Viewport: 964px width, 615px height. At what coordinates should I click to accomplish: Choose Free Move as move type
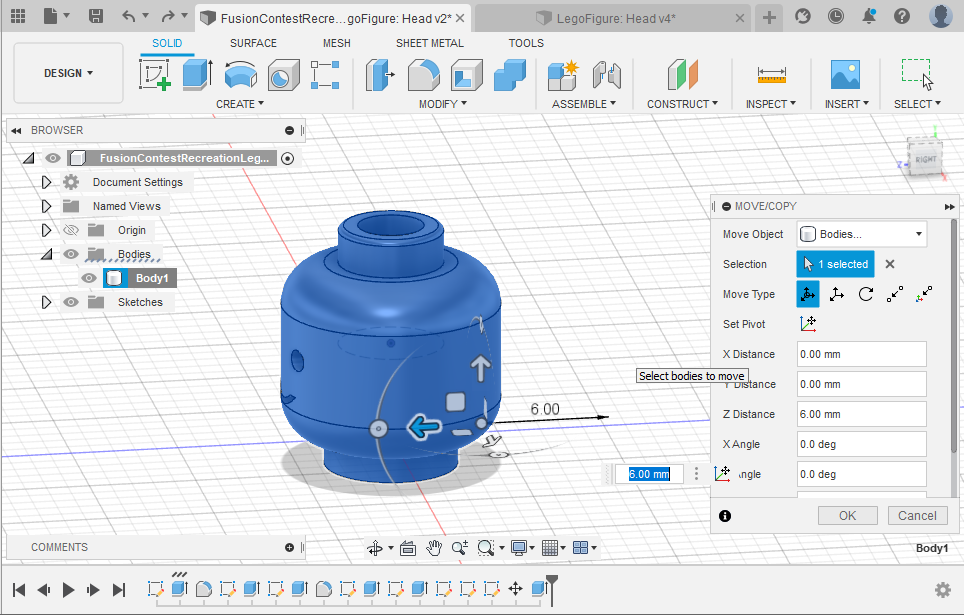(x=808, y=294)
